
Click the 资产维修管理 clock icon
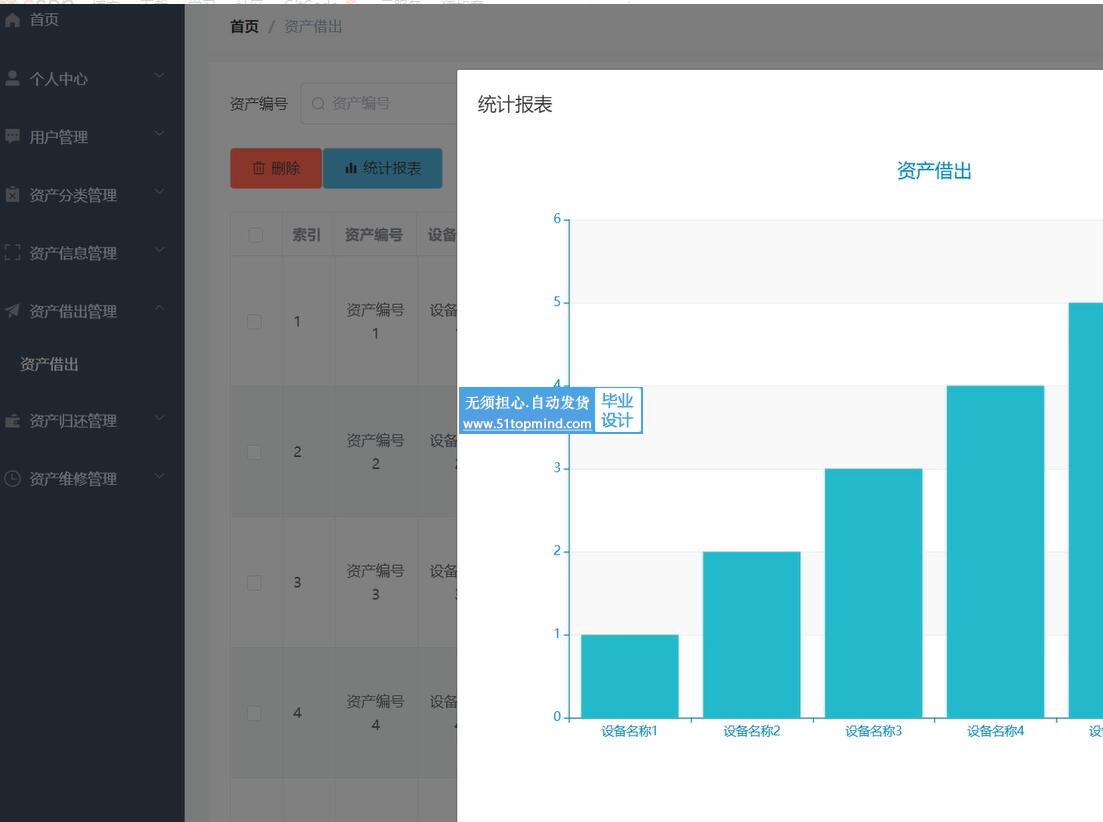pyautogui.click(x=13, y=479)
